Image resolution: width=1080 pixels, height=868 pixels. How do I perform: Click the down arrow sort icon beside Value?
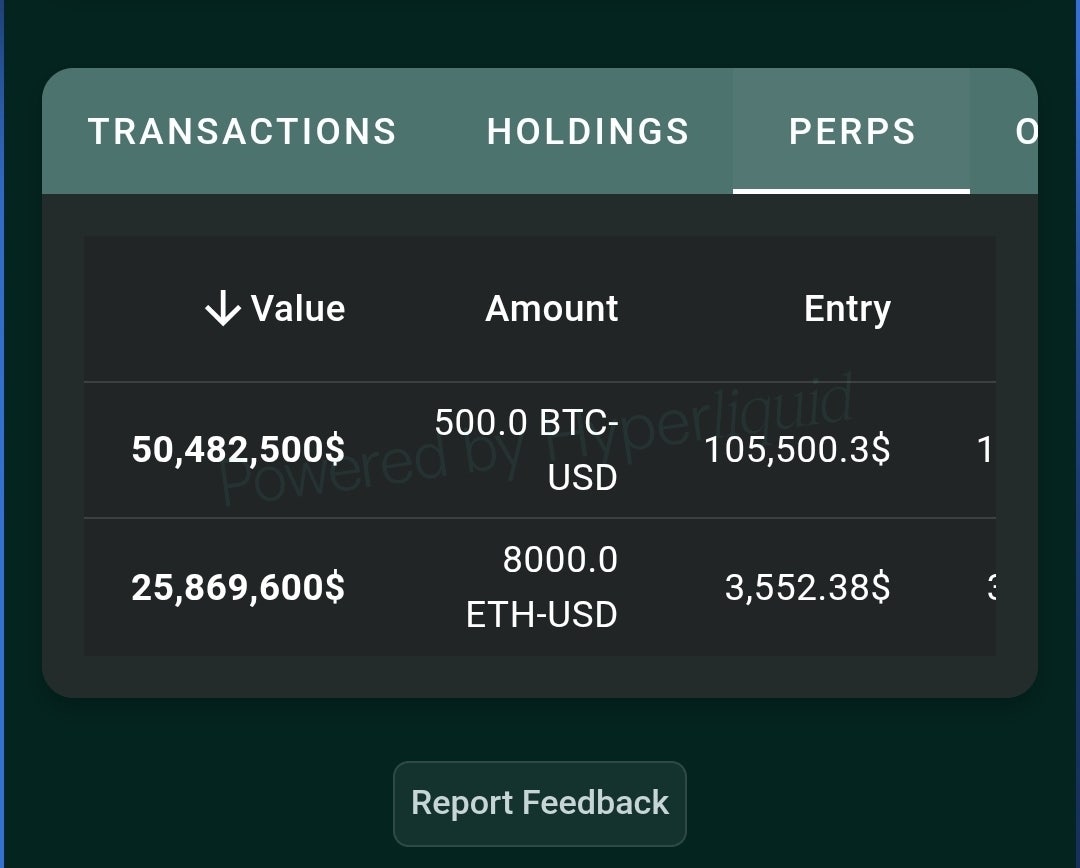pos(222,309)
